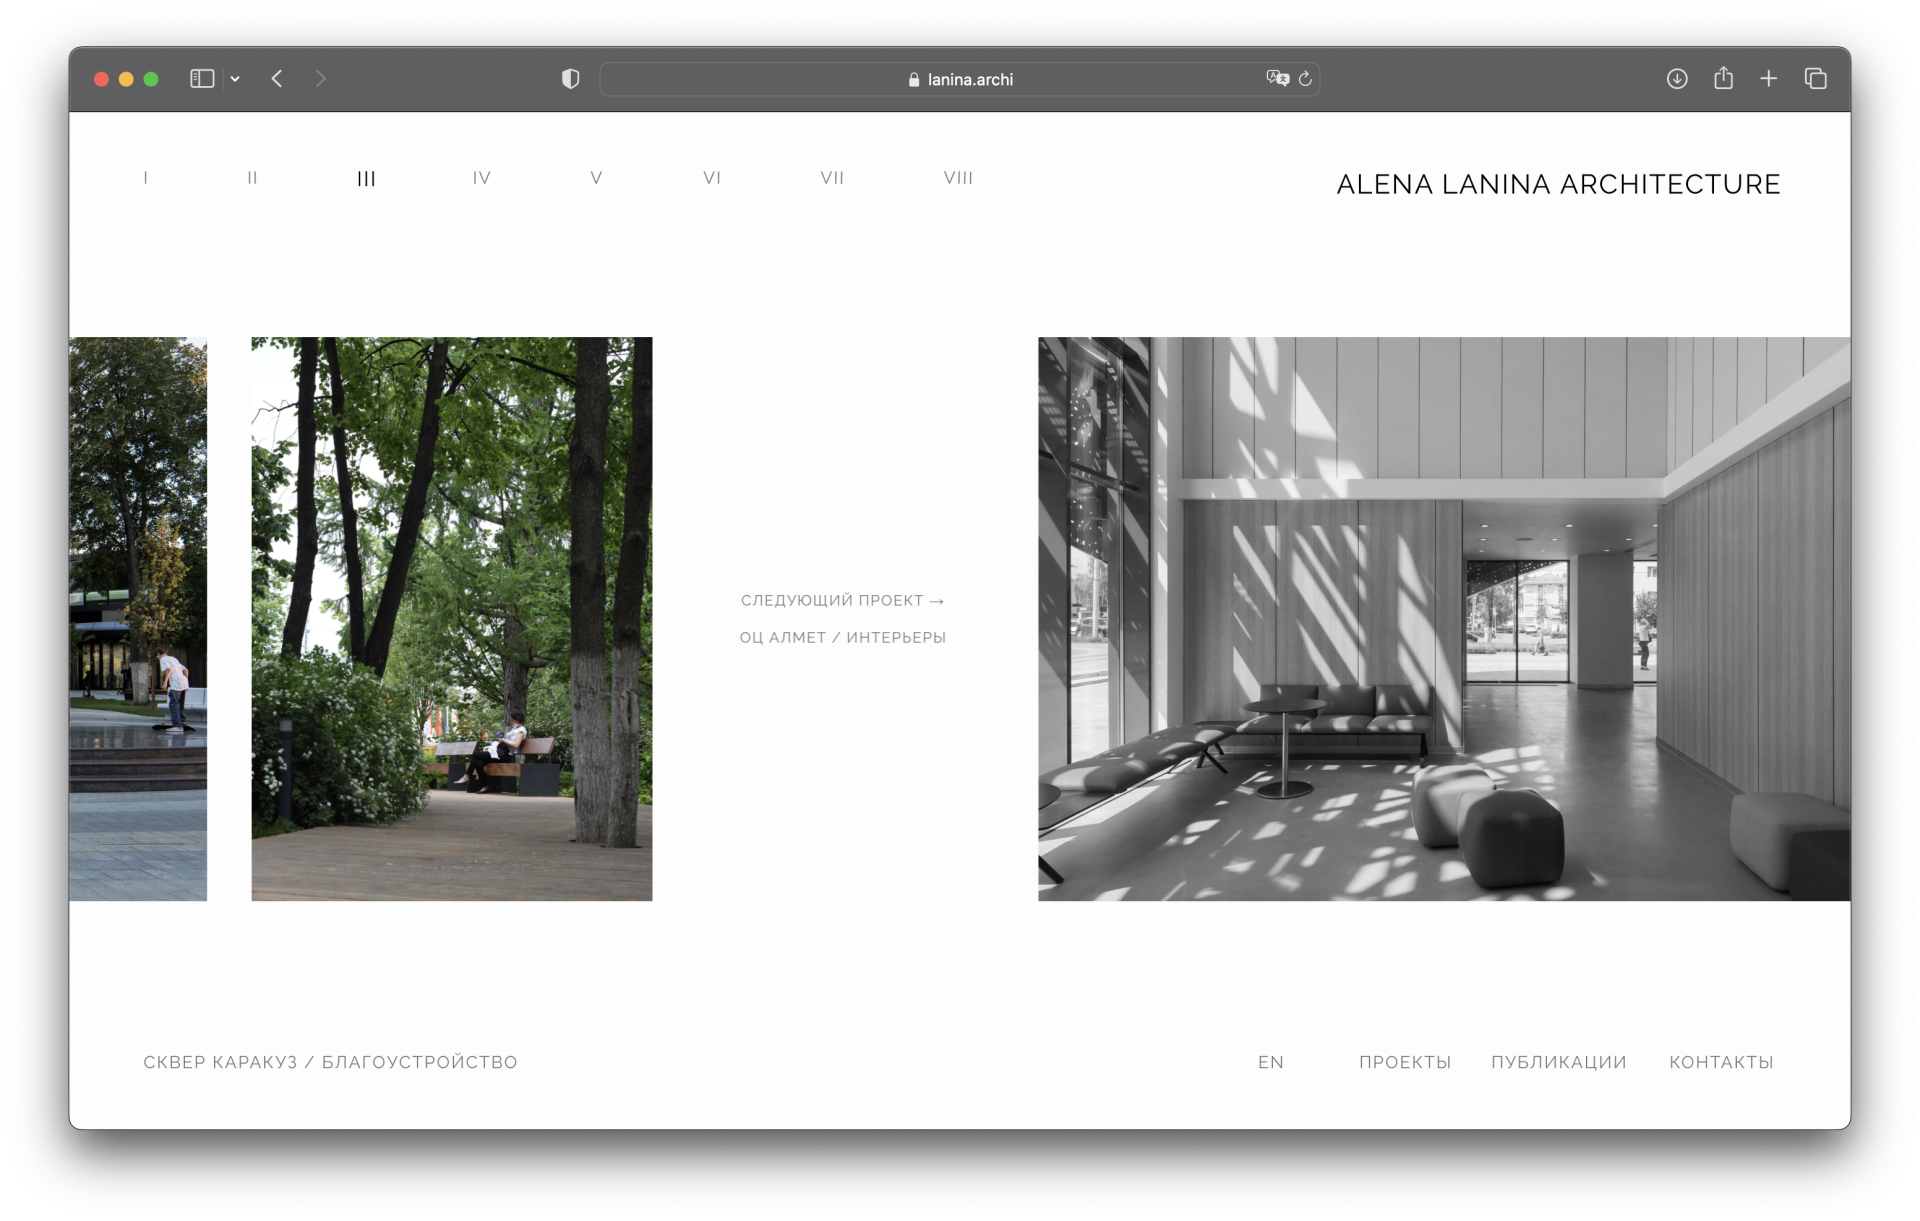Select active project numeral III
The width and height of the screenshot is (1920, 1221).
366,178
